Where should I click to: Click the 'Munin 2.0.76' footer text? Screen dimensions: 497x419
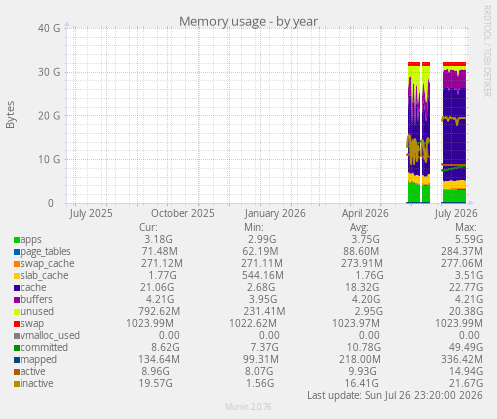(x=248, y=407)
